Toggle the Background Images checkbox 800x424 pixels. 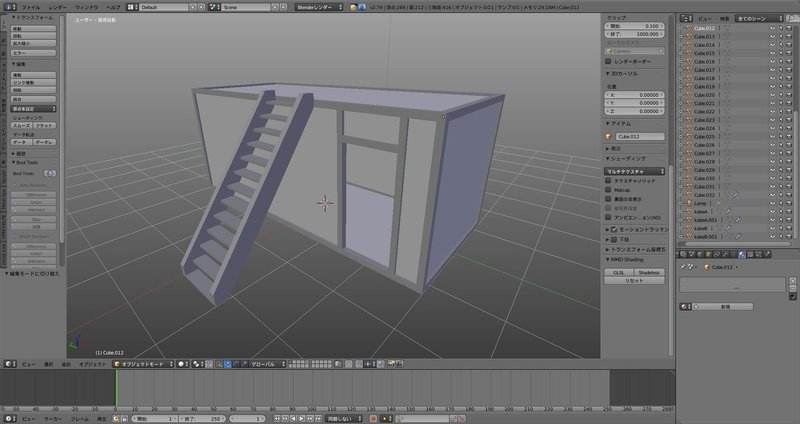tap(614, 239)
